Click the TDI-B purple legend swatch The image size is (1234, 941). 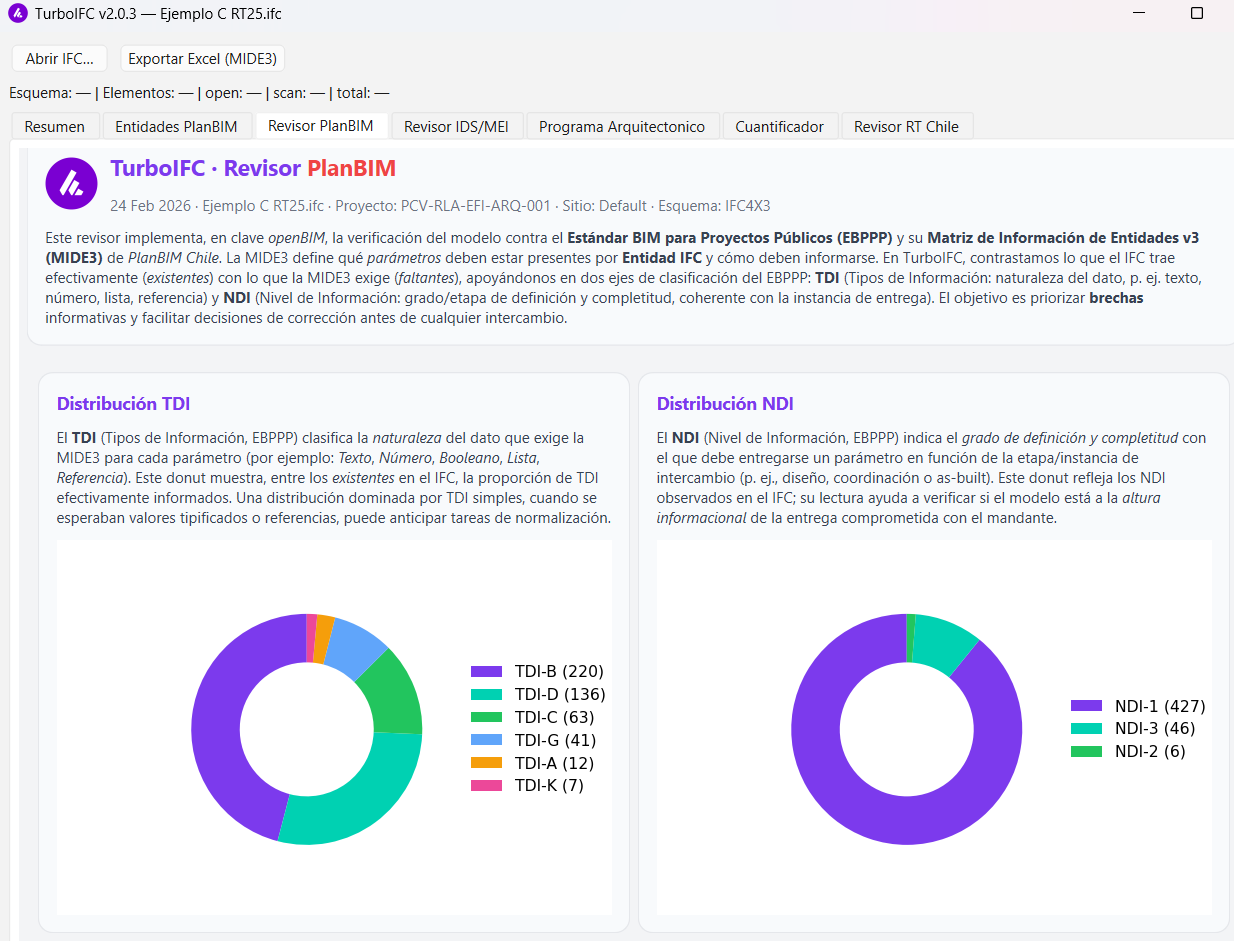click(486, 671)
